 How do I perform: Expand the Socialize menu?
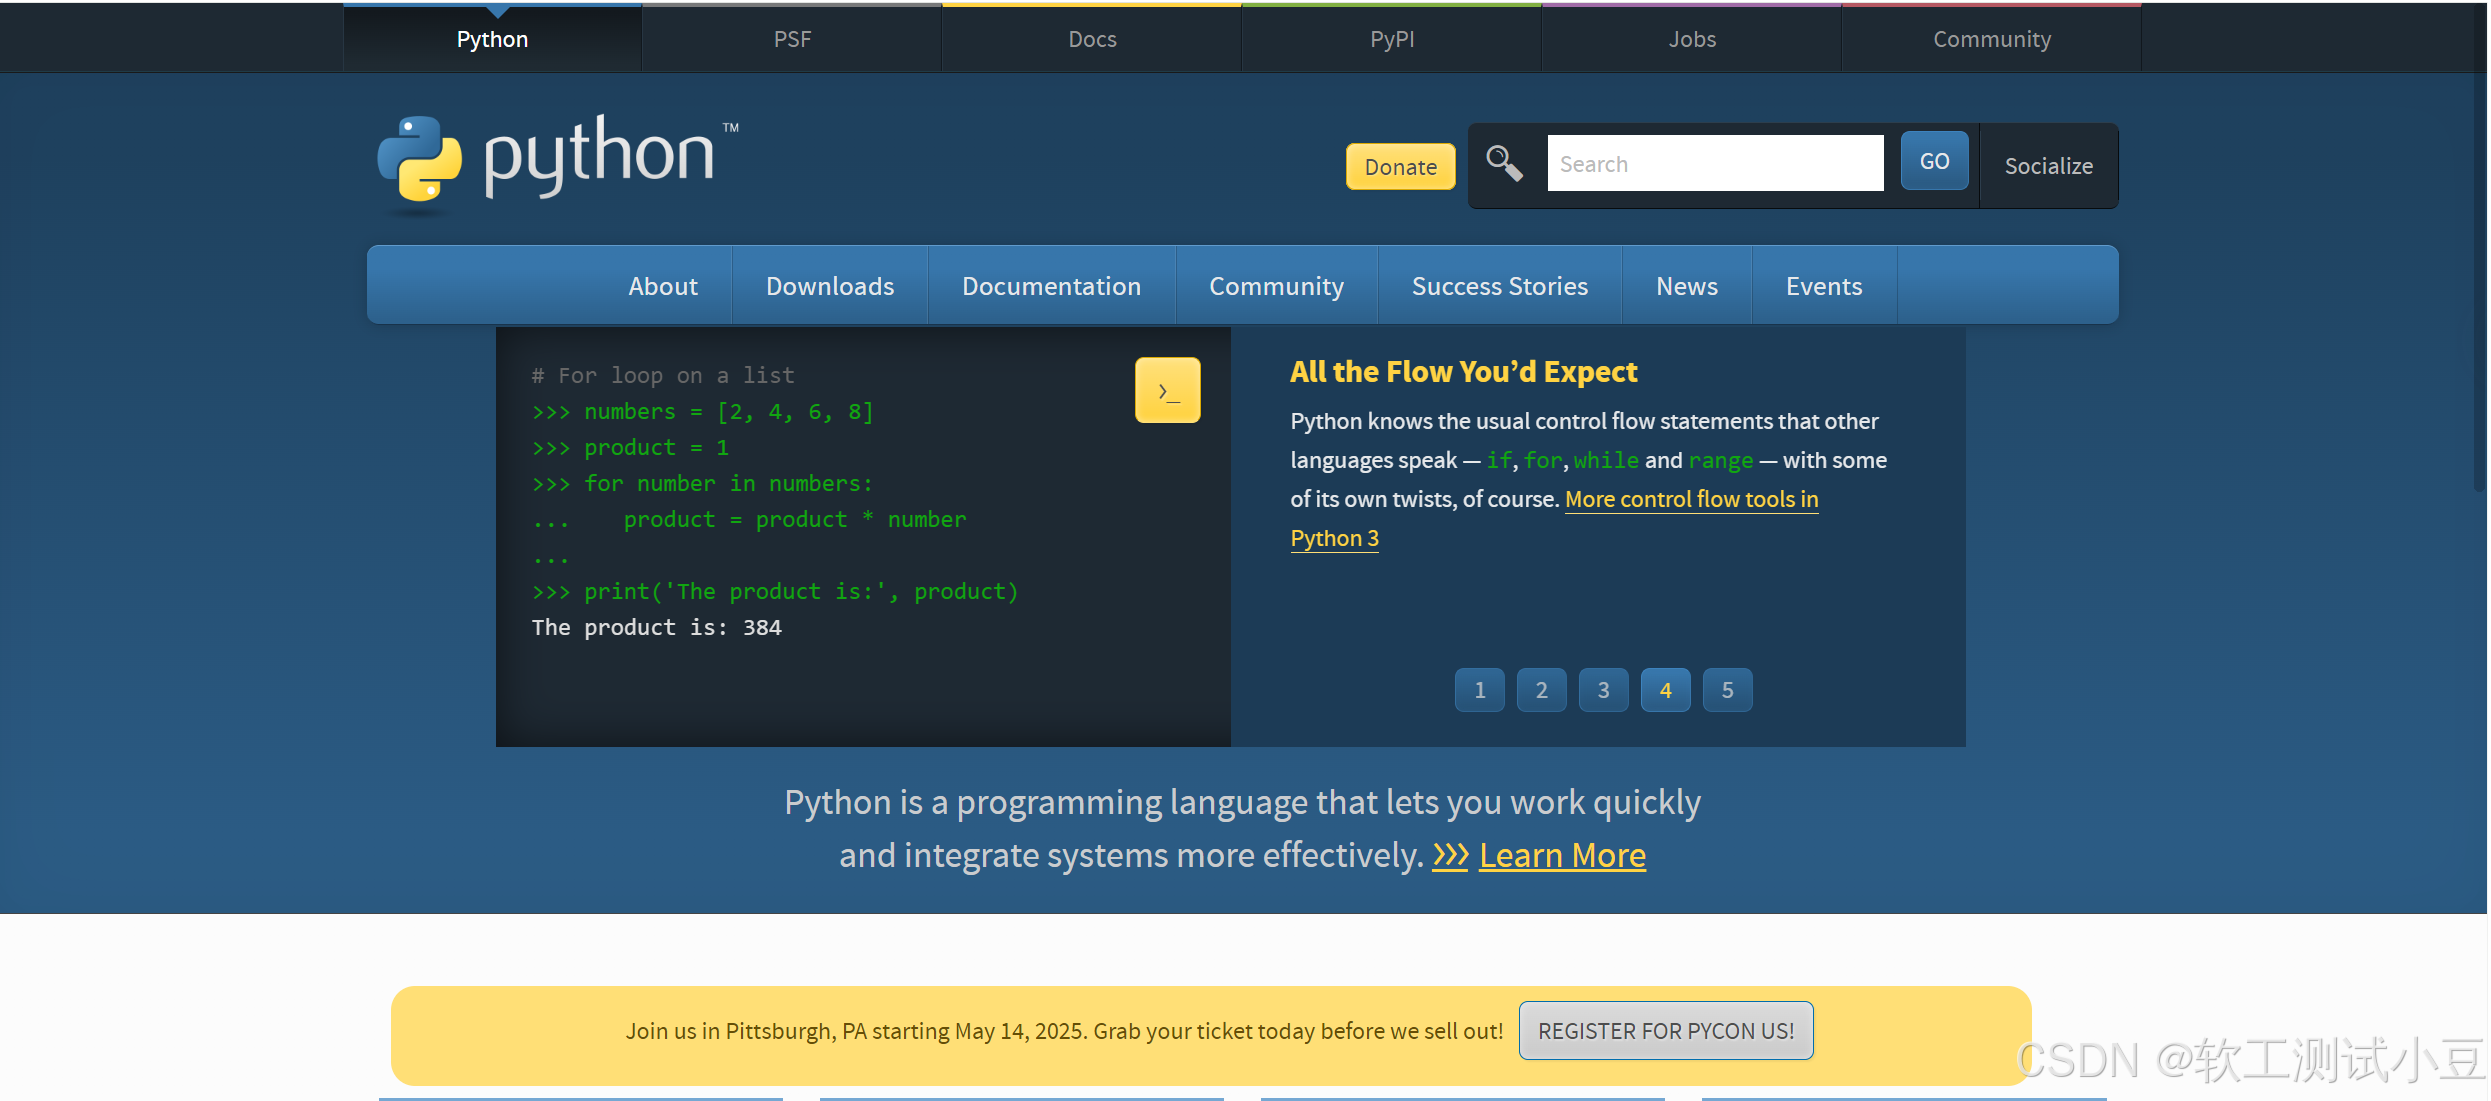tap(2048, 166)
